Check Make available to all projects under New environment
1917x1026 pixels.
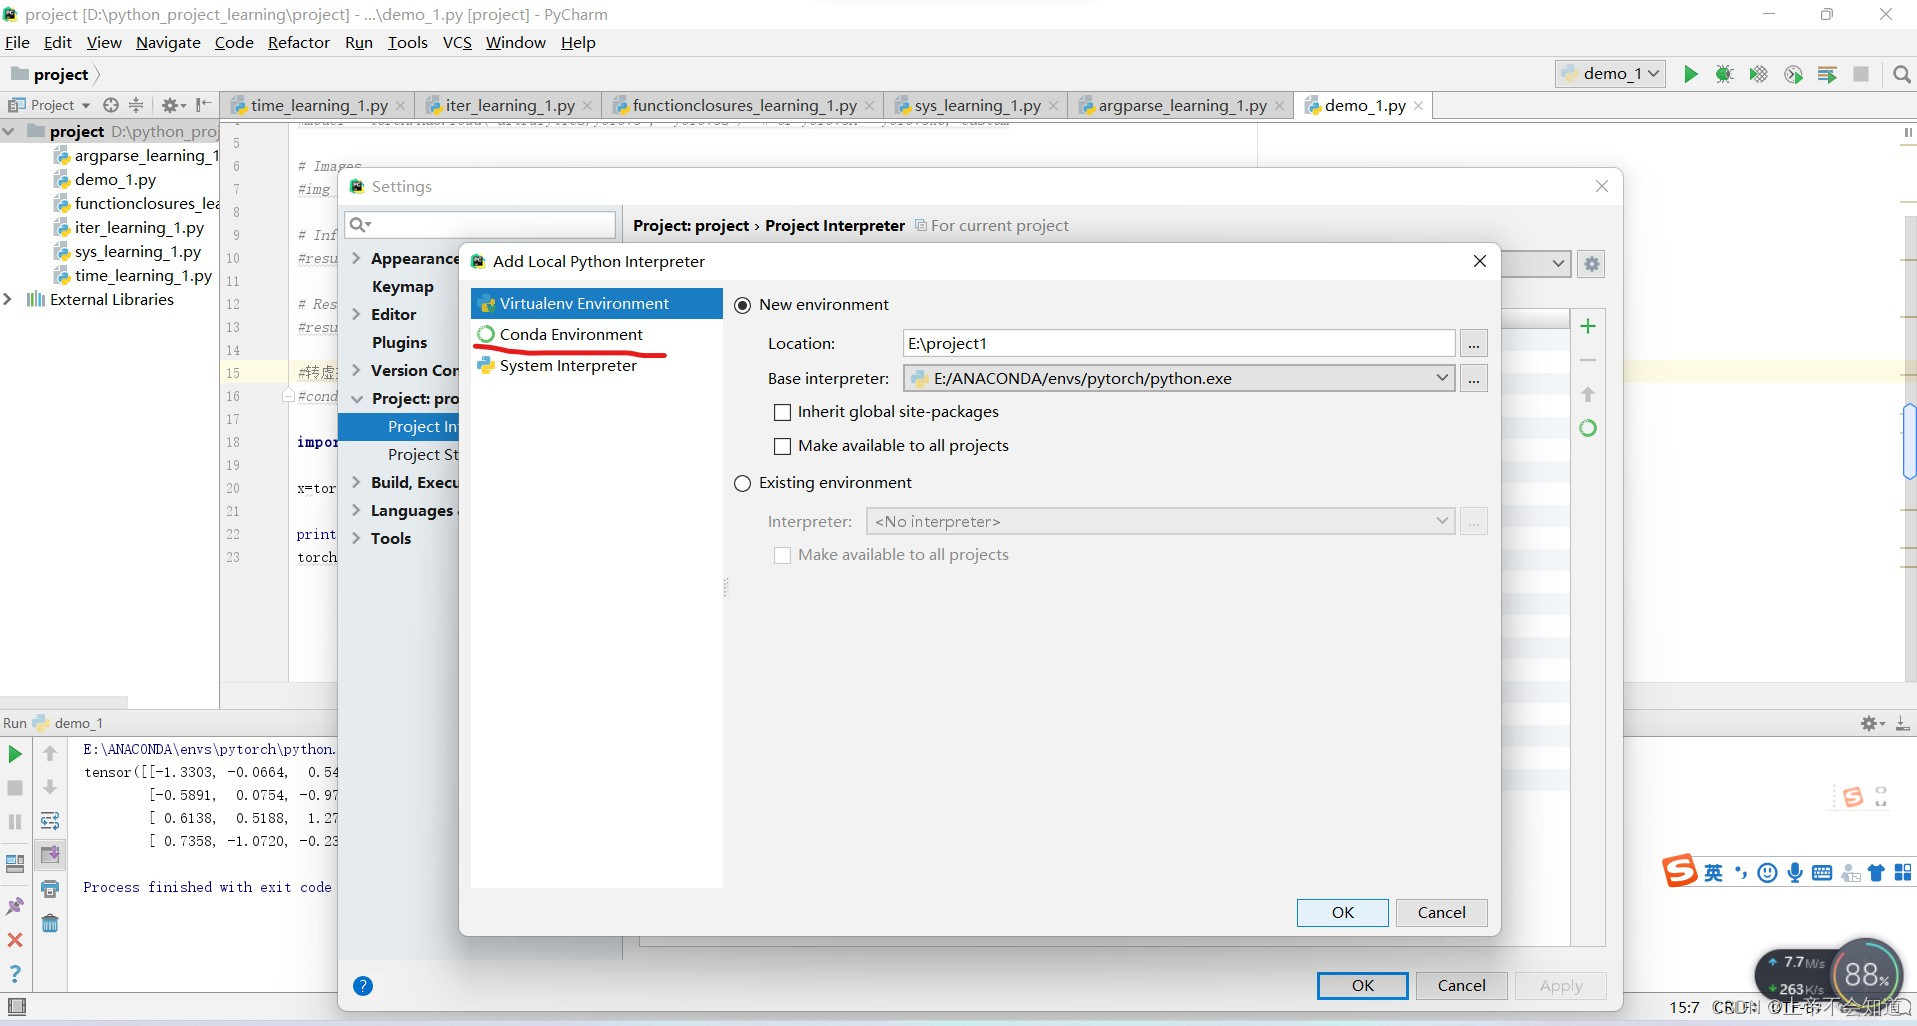[783, 446]
